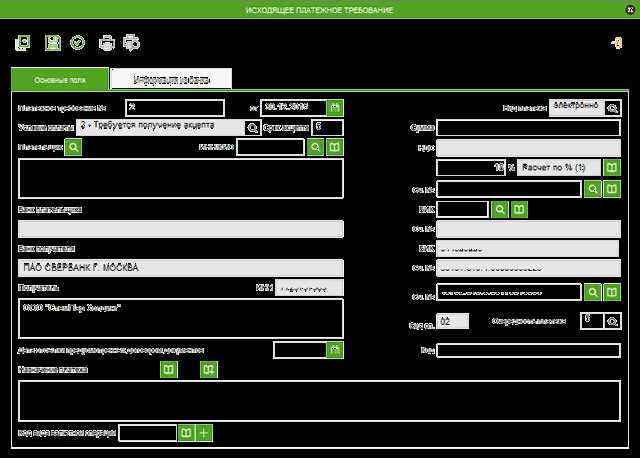Switch to the Информация из банка tab

pos(171,79)
